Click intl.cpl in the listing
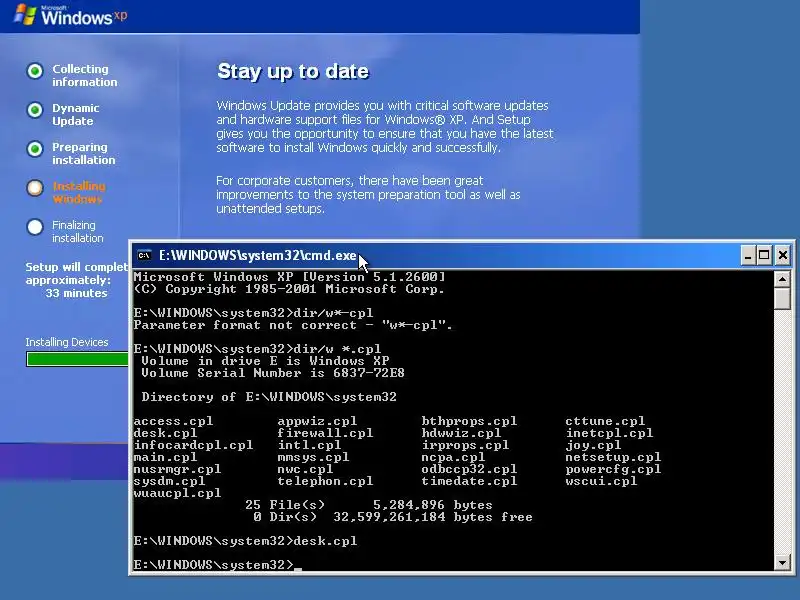Image resolution: width=800 pixels, height=600 pixels. pyautogui.click(x=309, y=445)
